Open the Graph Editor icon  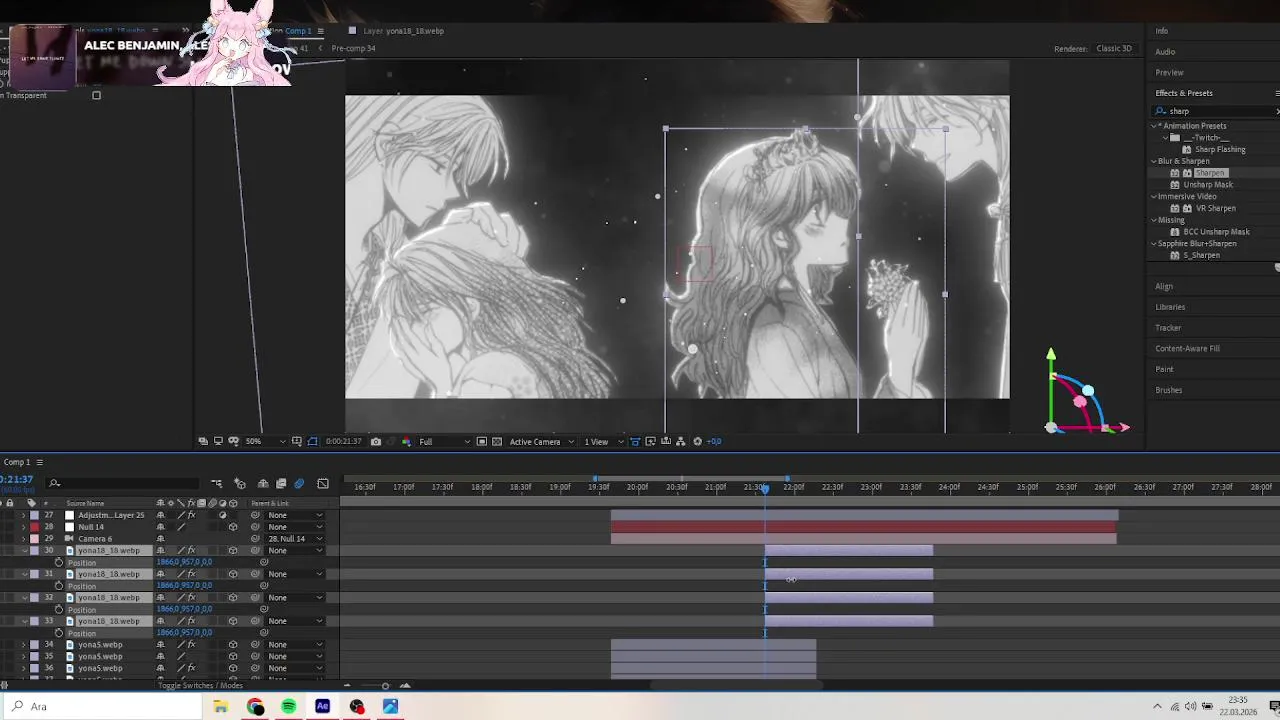[x=323, y=484]
